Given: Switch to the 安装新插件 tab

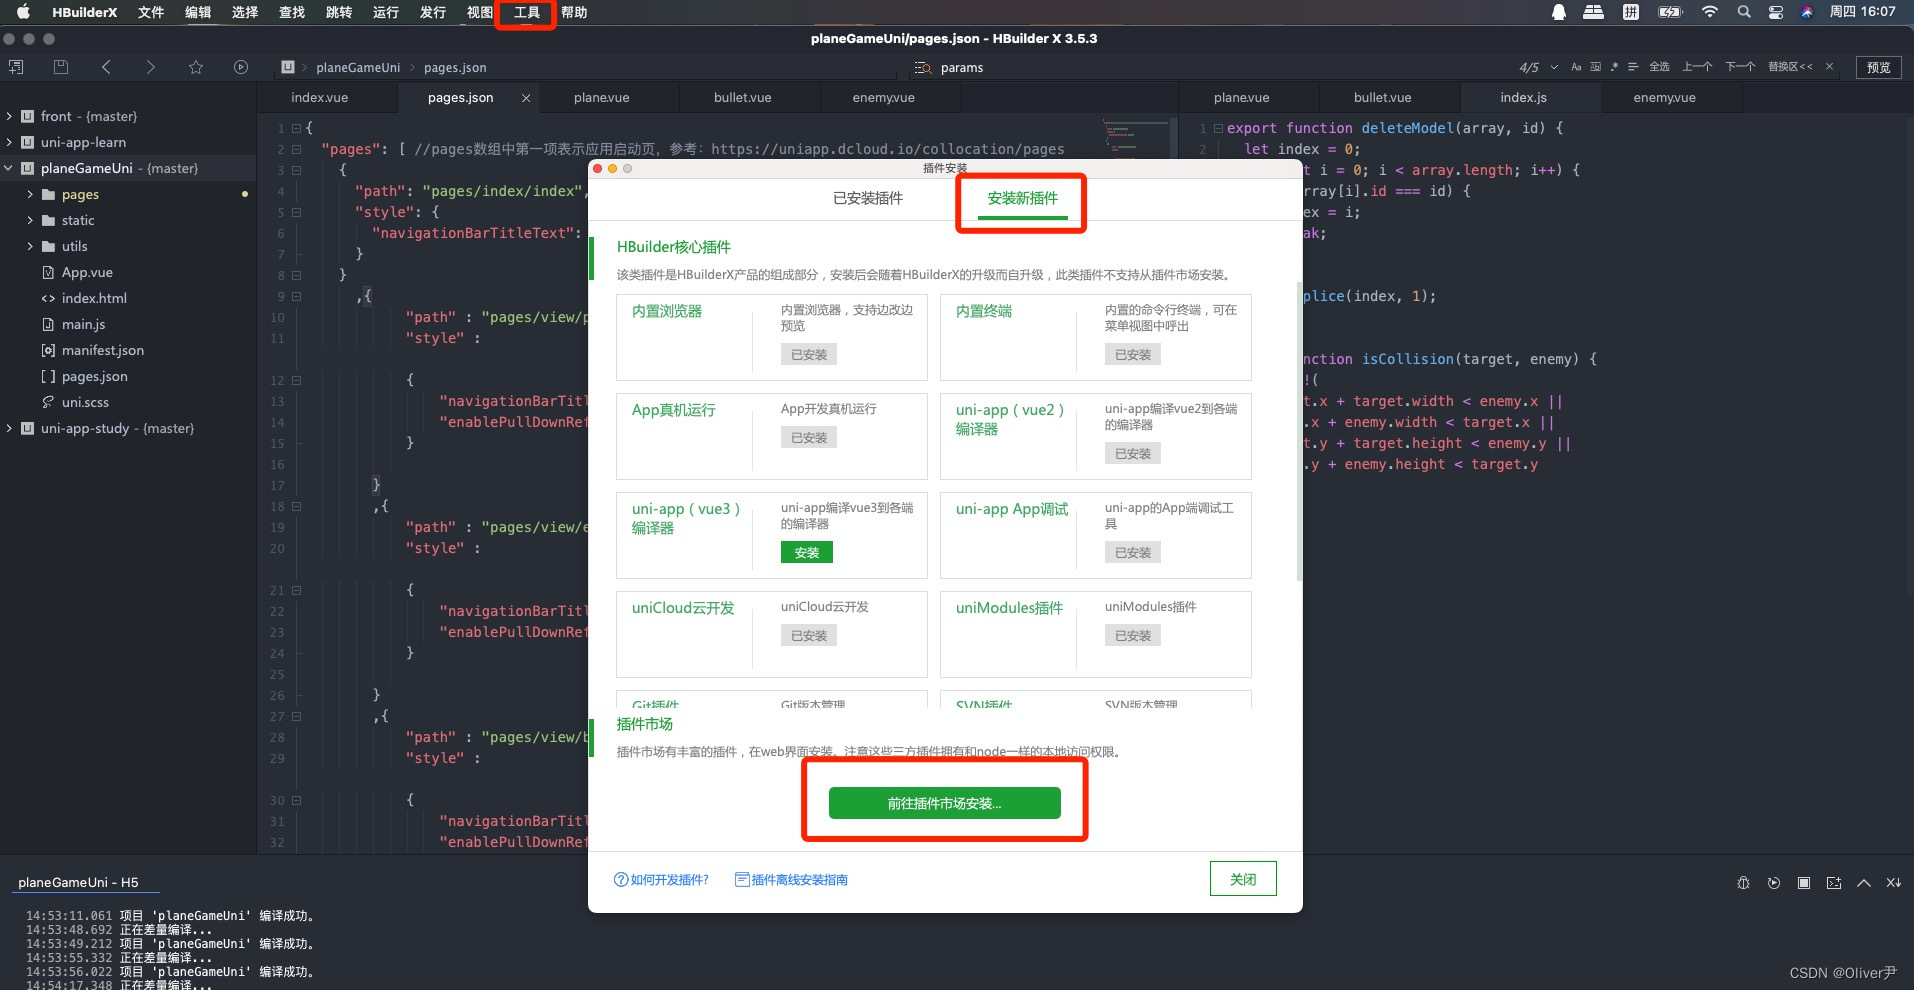Looking at the screenshot, I should (1022, 198).
